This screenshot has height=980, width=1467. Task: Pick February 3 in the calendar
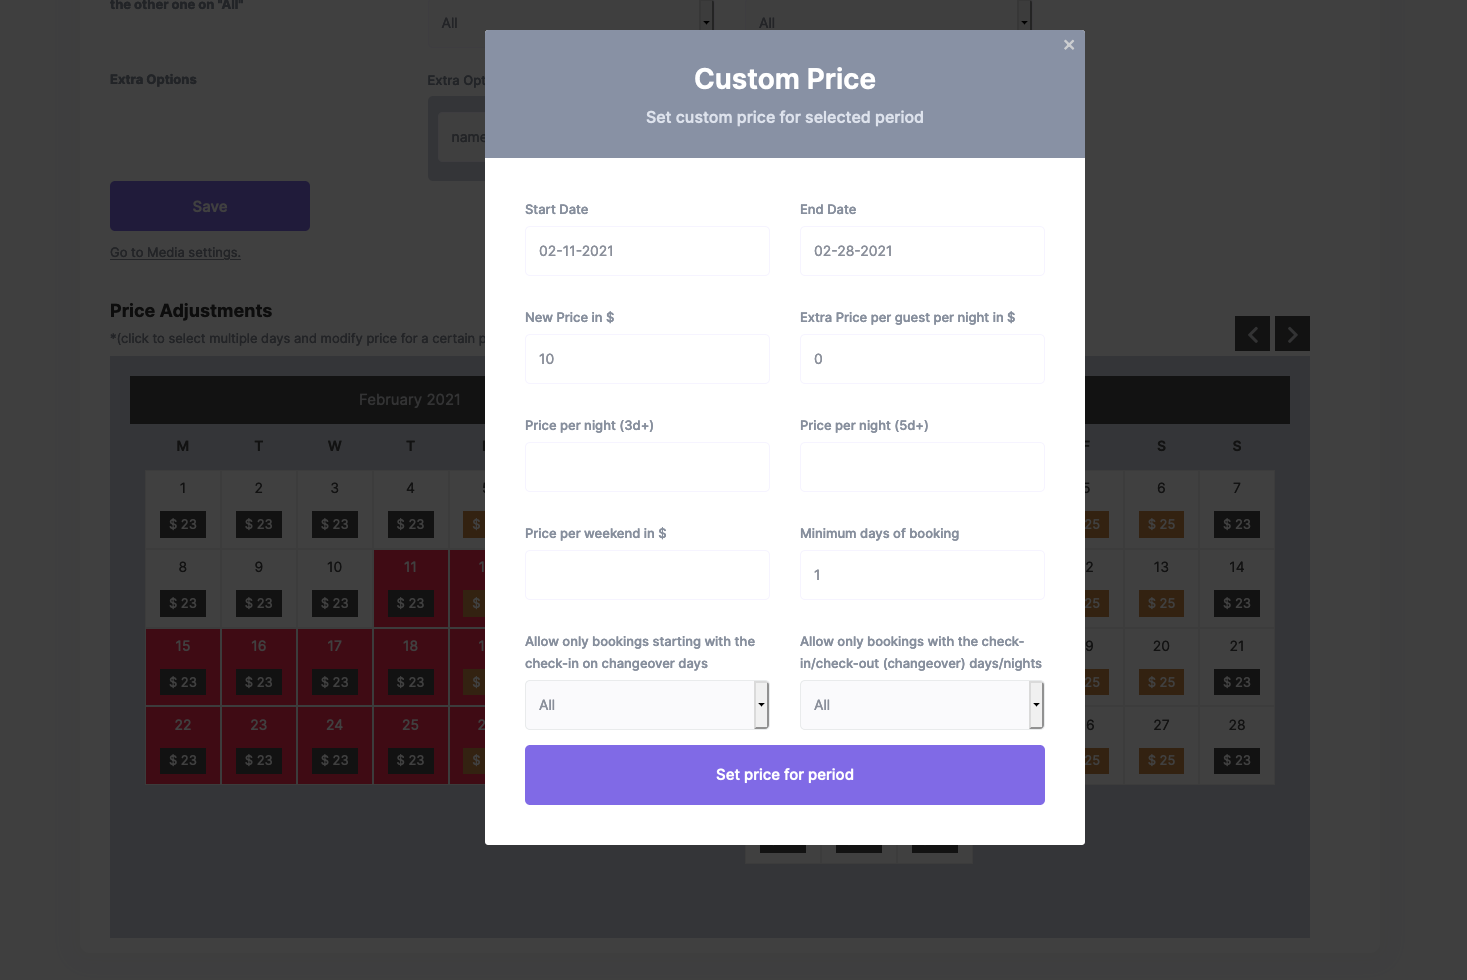pos(335,489)
